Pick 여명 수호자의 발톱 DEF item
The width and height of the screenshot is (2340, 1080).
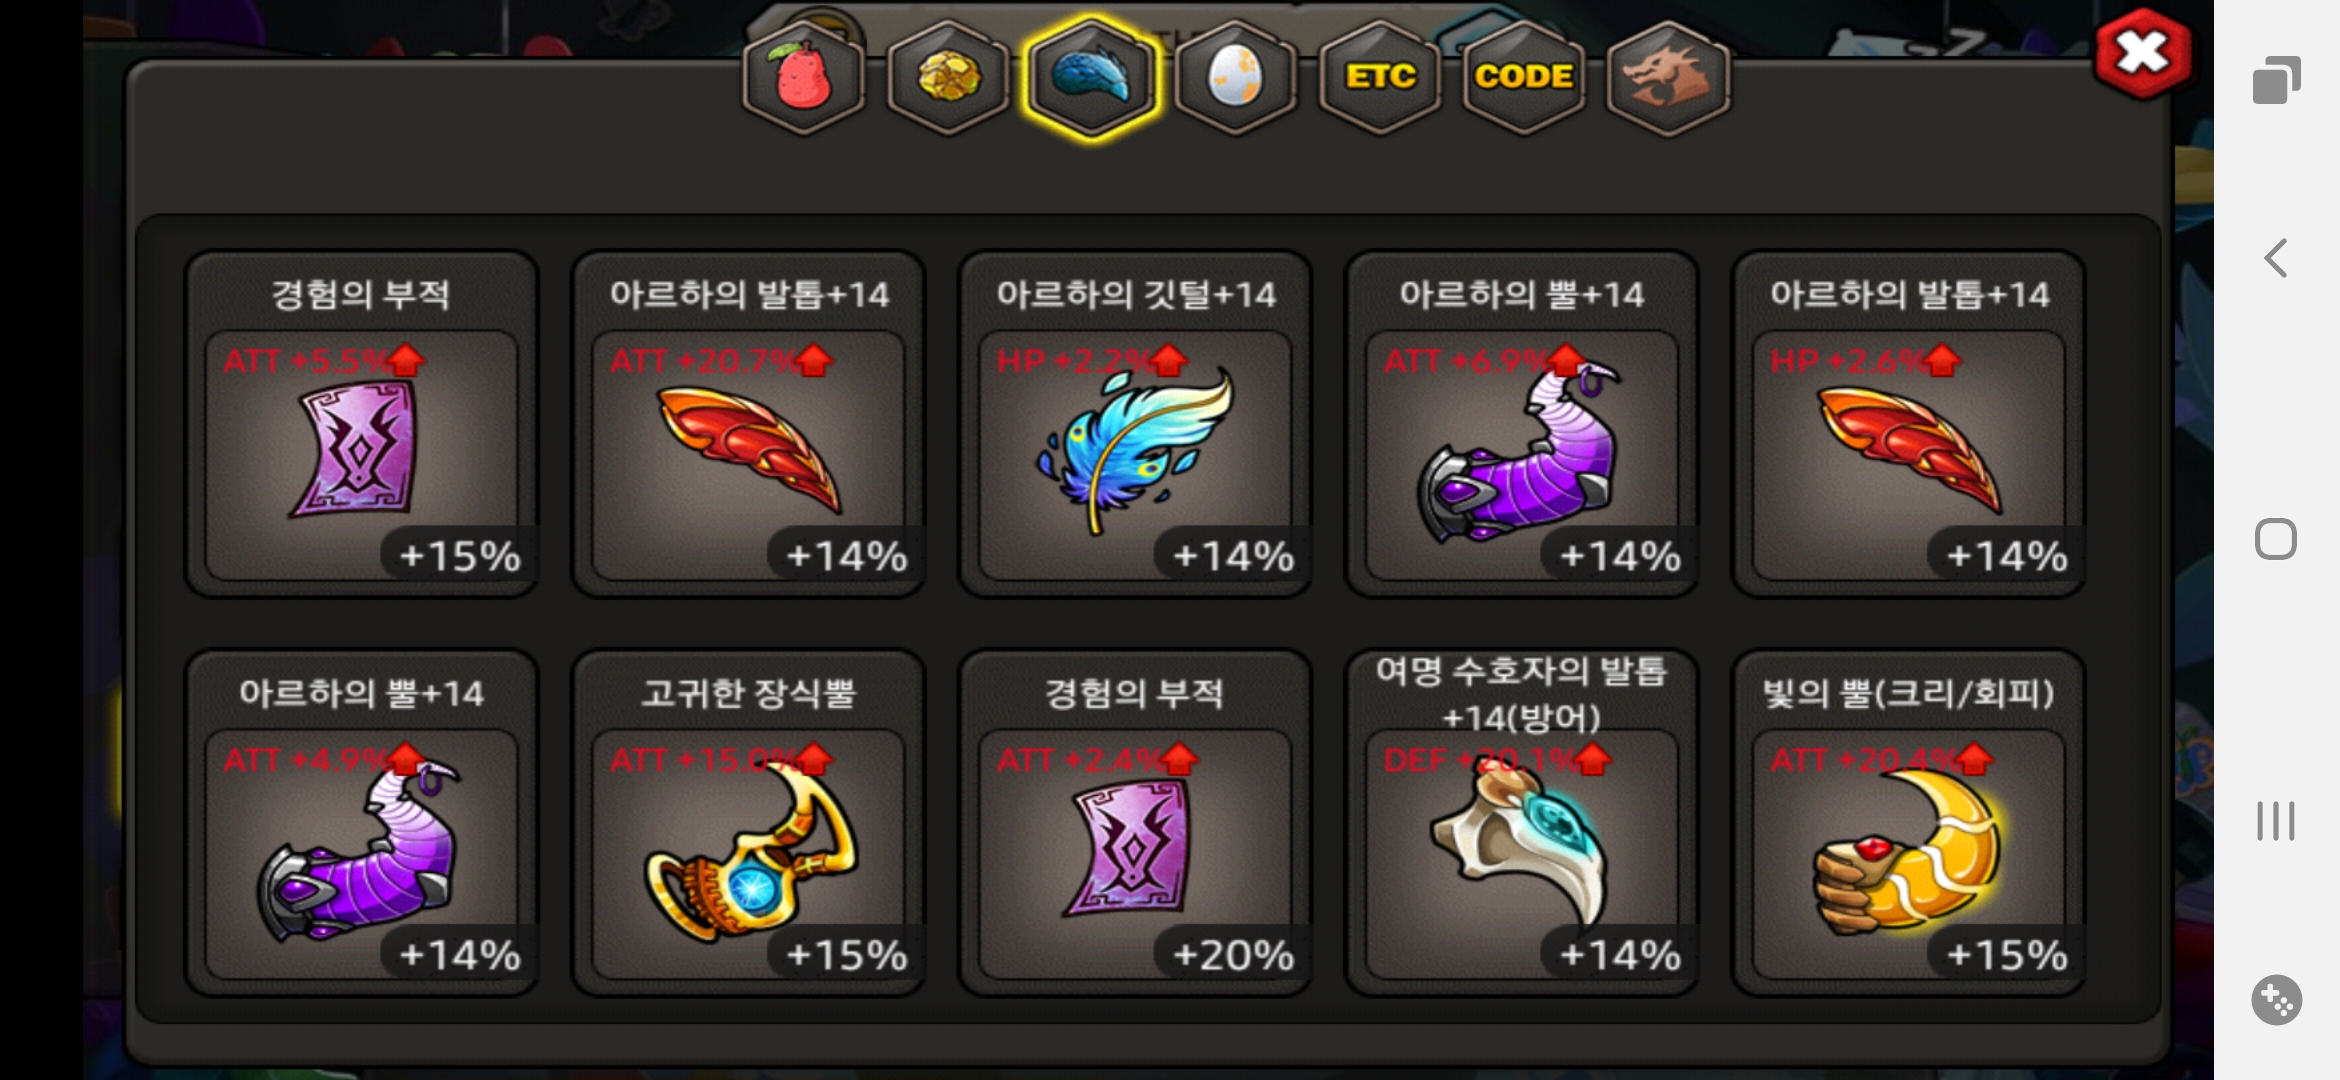click(1522, 823)
